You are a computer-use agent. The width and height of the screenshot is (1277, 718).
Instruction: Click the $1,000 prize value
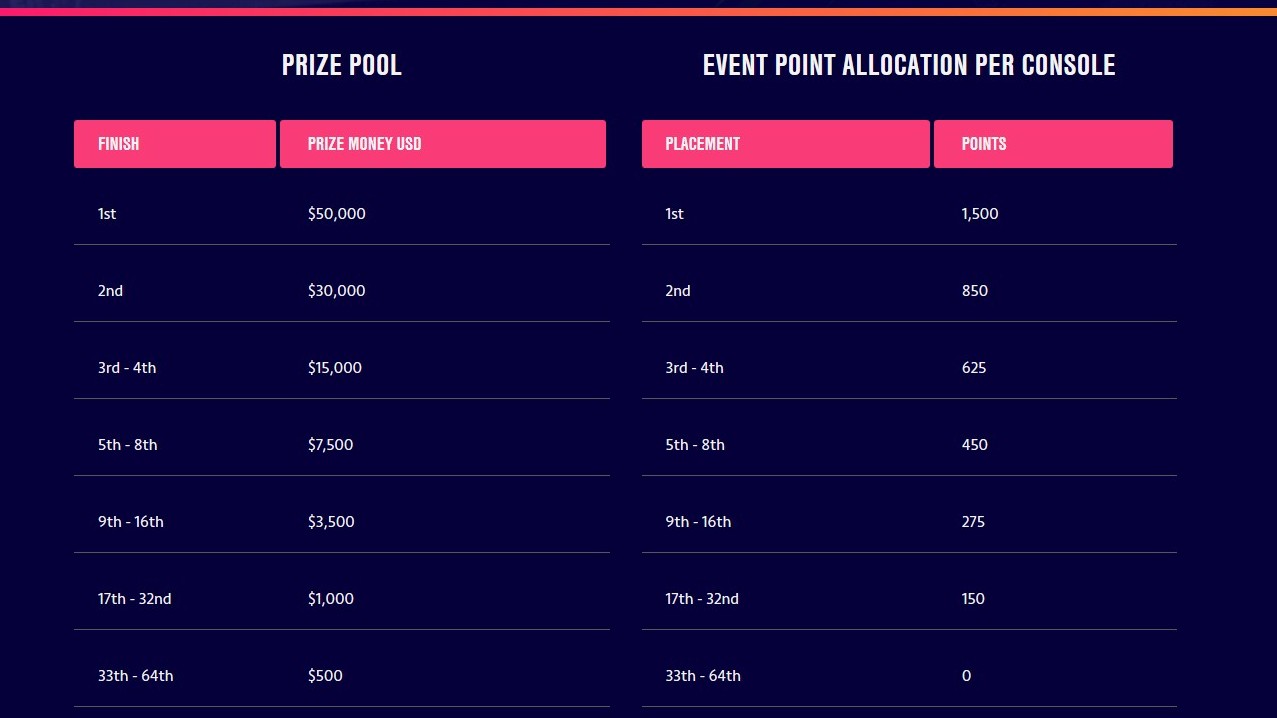(331, 599)
